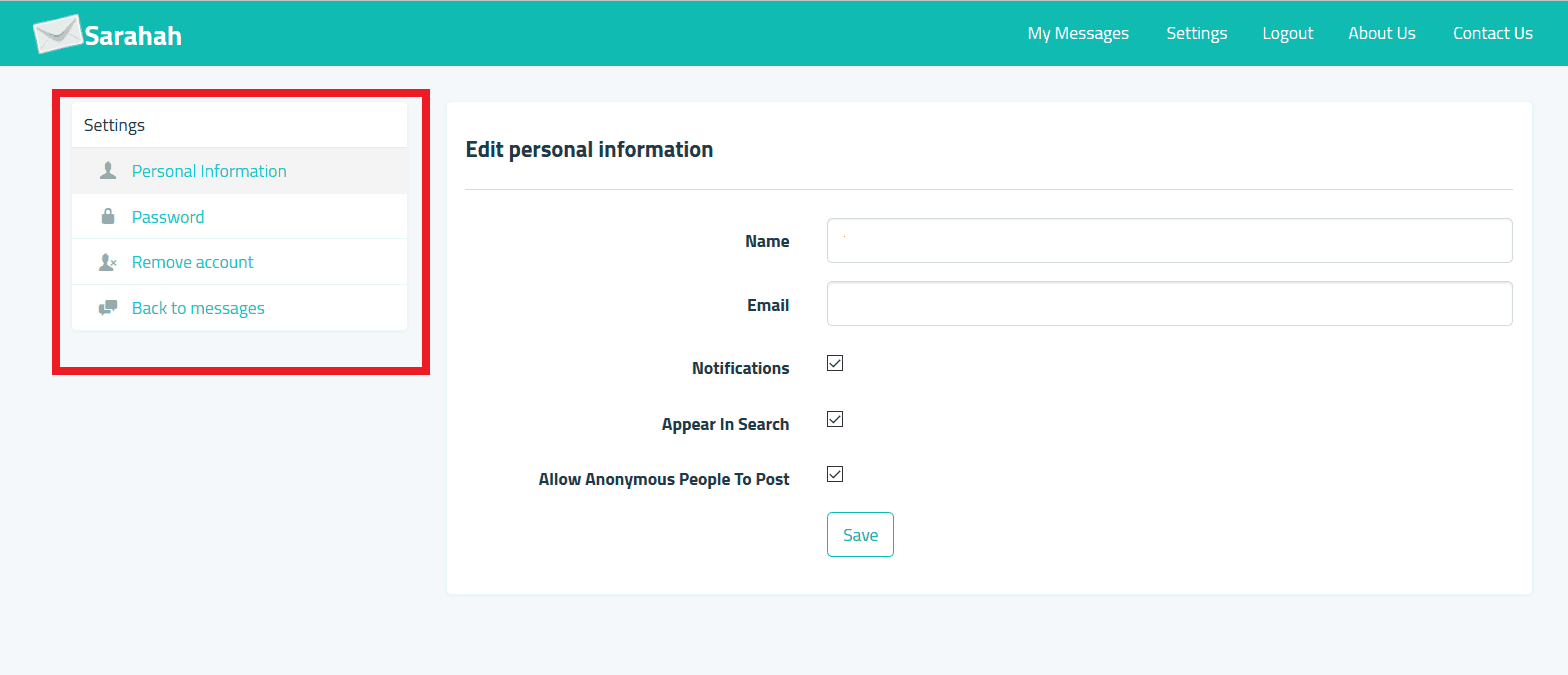
Task: Select the Personal Information sidebar link
Action: click(209, 171)
